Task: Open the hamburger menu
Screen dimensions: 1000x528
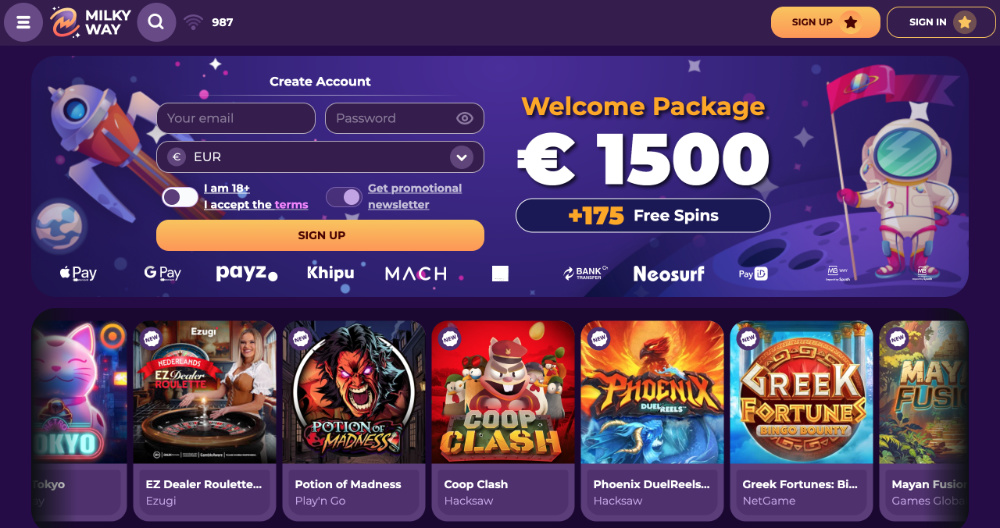Action: click(x=23, y=22)
